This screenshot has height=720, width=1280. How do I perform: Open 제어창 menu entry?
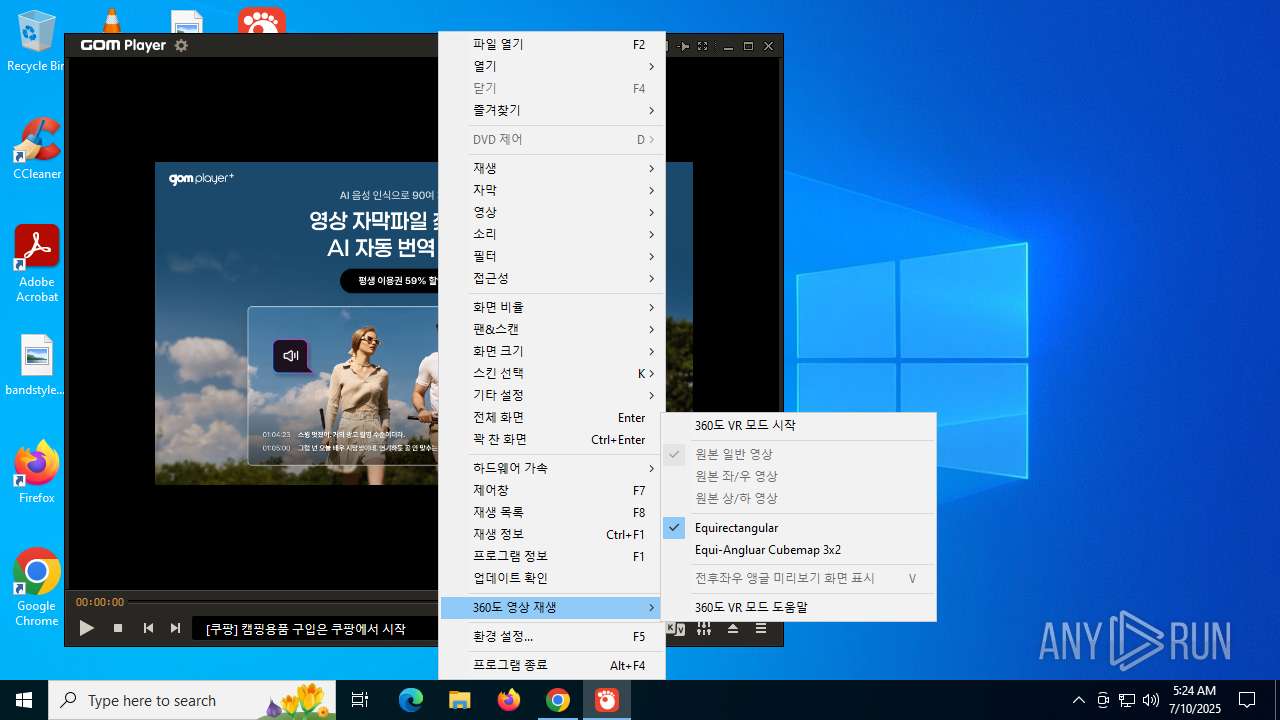coord(551,490)
